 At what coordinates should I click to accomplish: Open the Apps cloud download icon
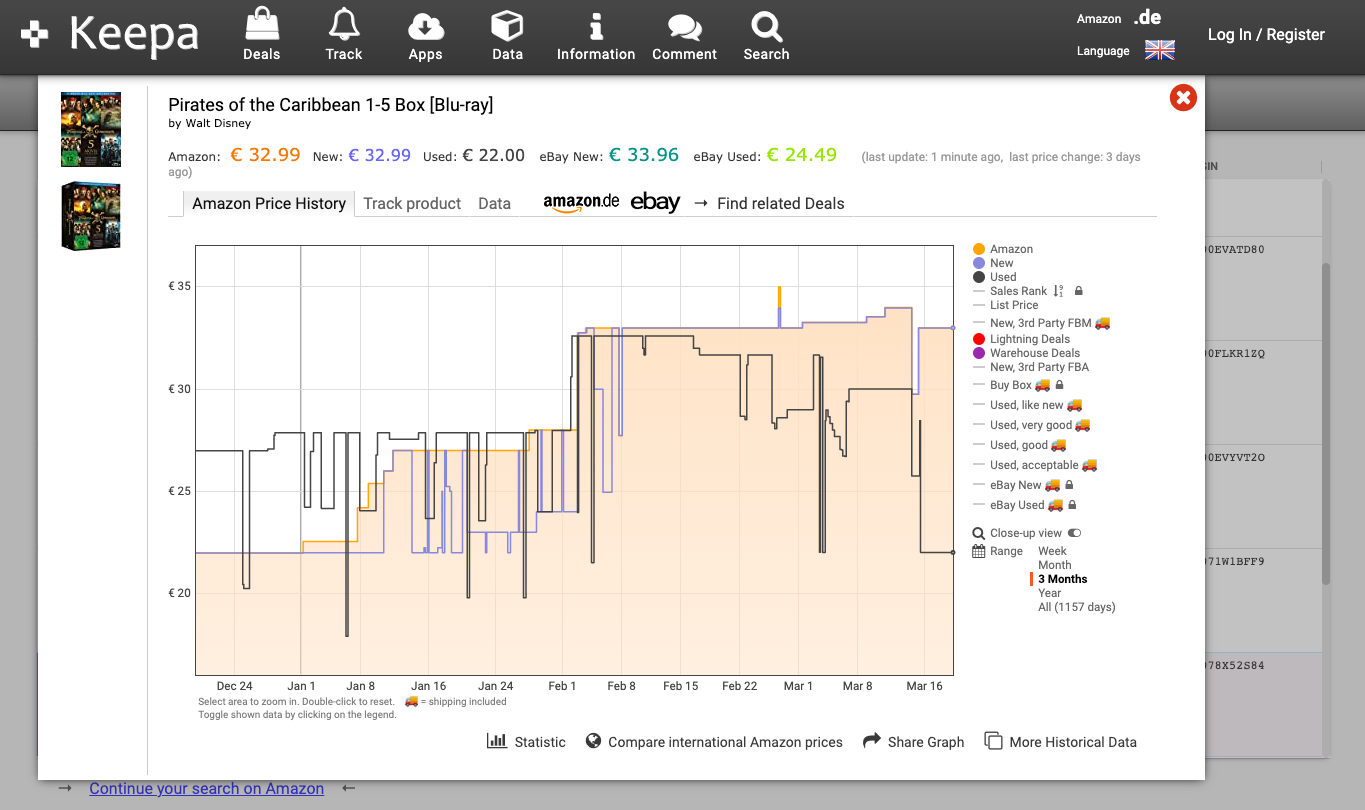tap(426, 25)
